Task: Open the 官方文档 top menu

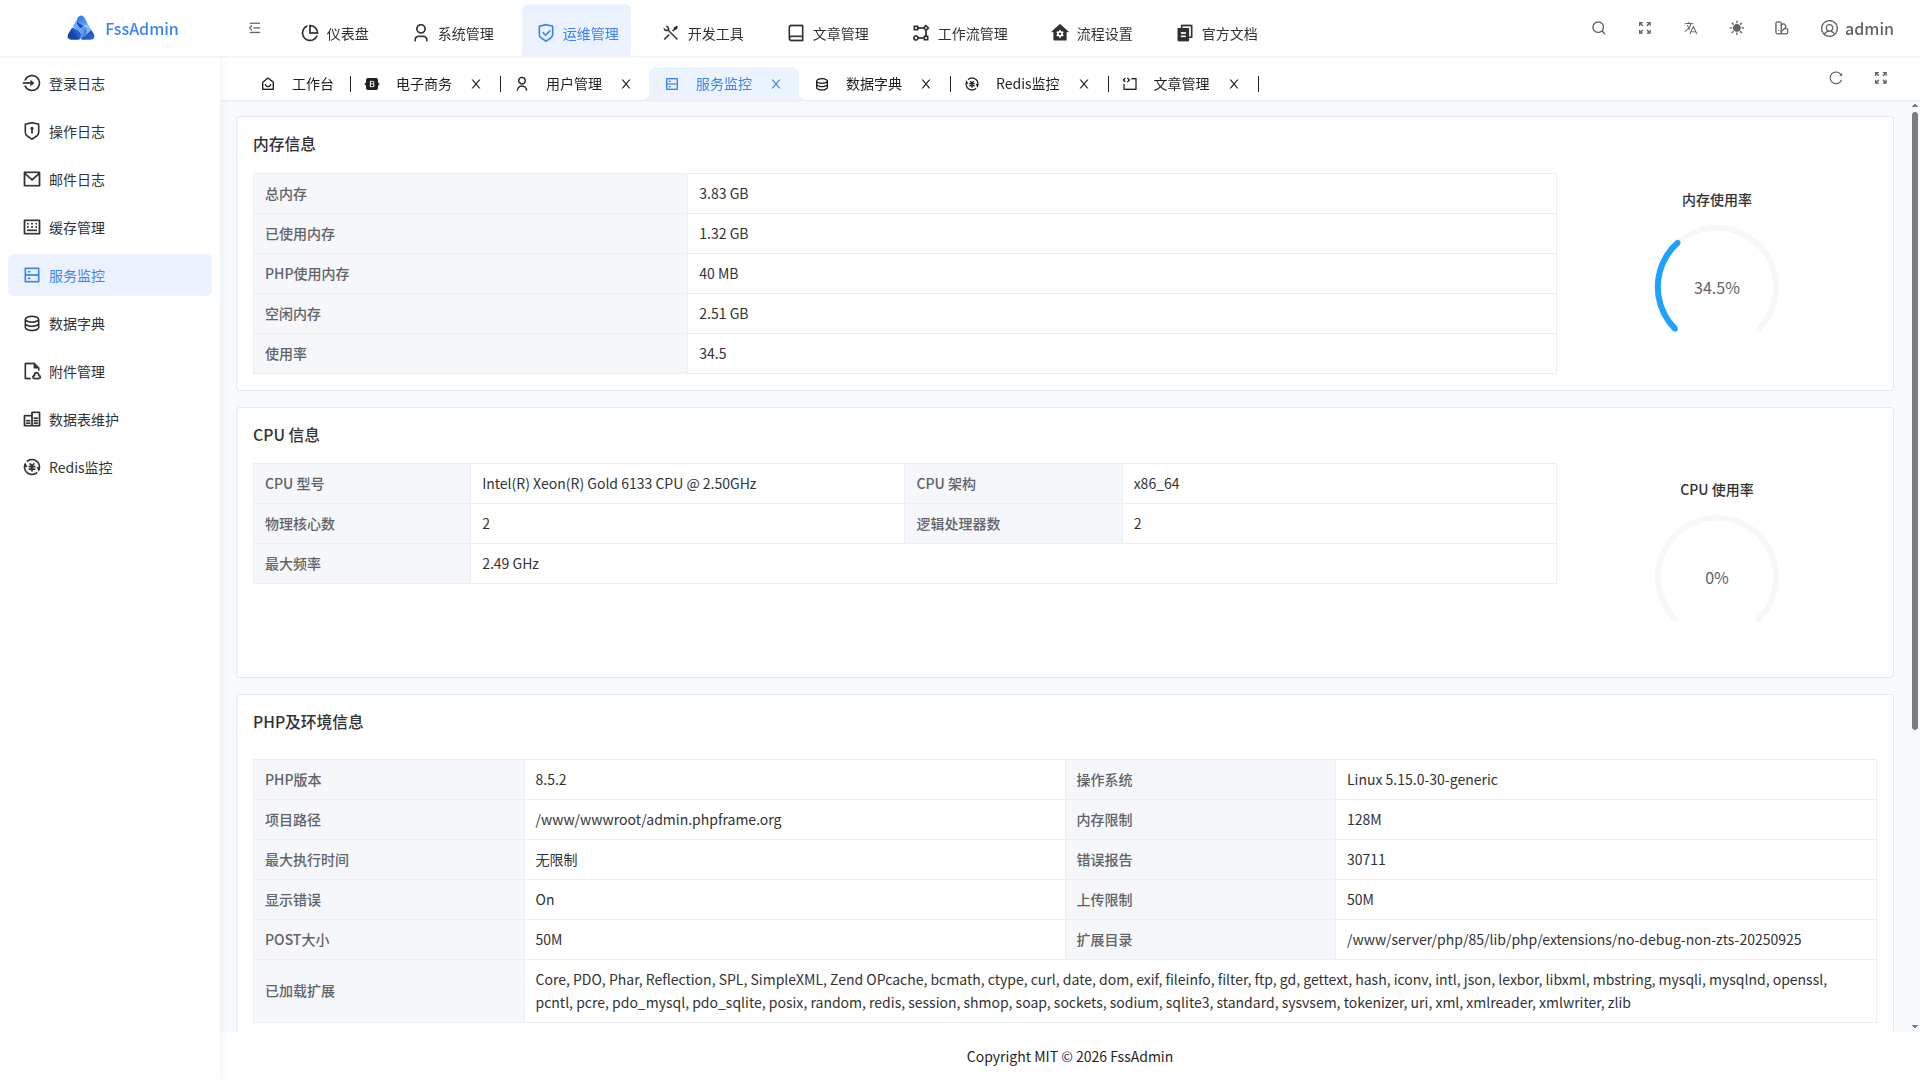Action: (1217, 34)
